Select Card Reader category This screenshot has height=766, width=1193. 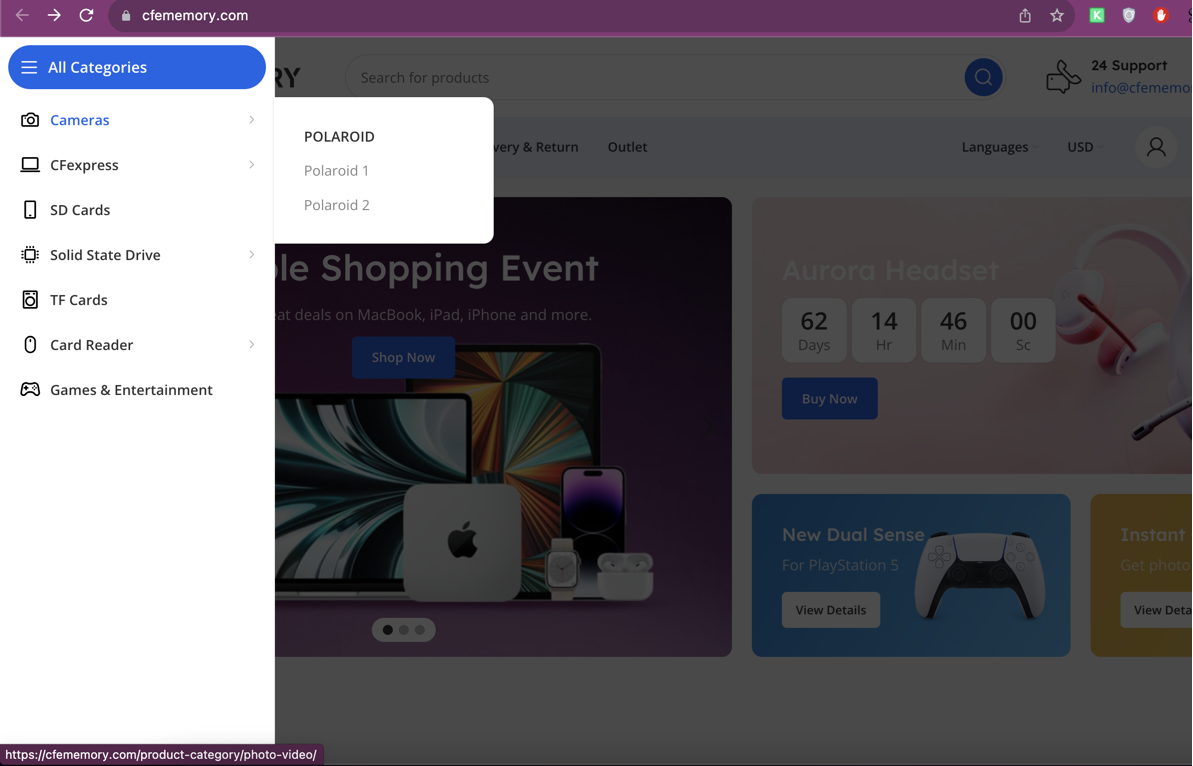pyautogui.click(x=91, y=345)
